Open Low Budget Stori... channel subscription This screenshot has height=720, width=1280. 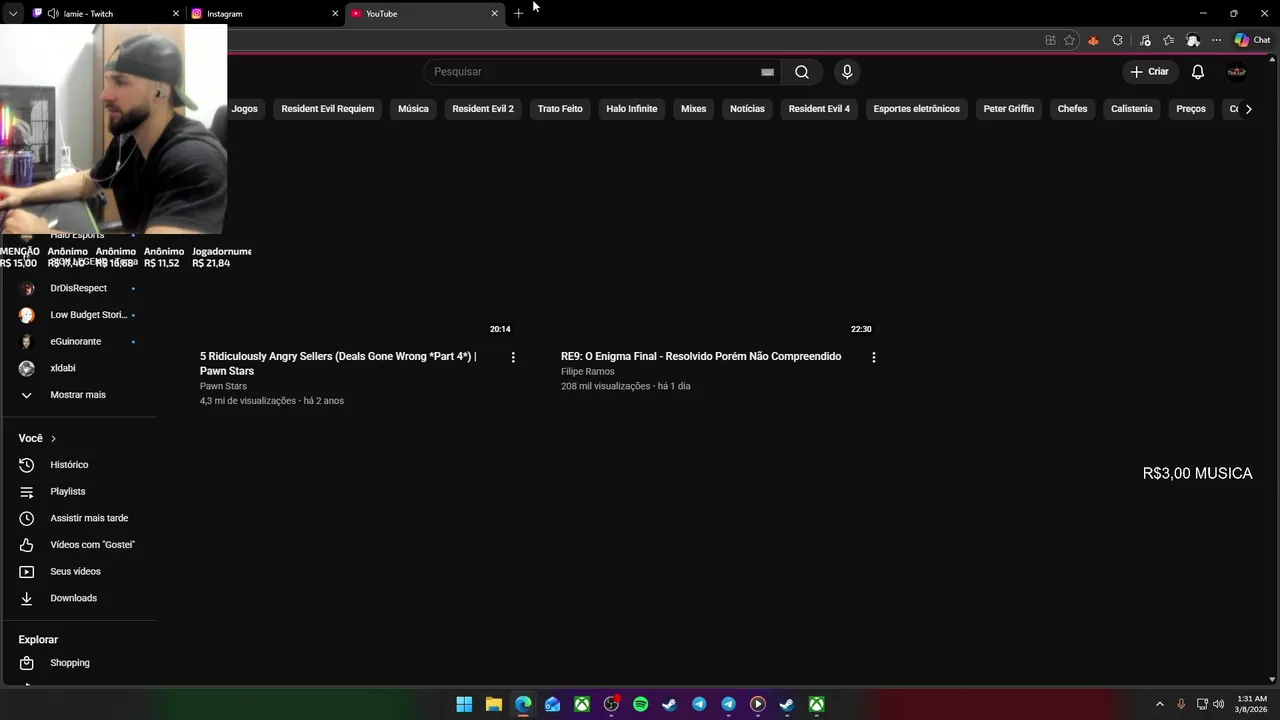coord(79,315)
